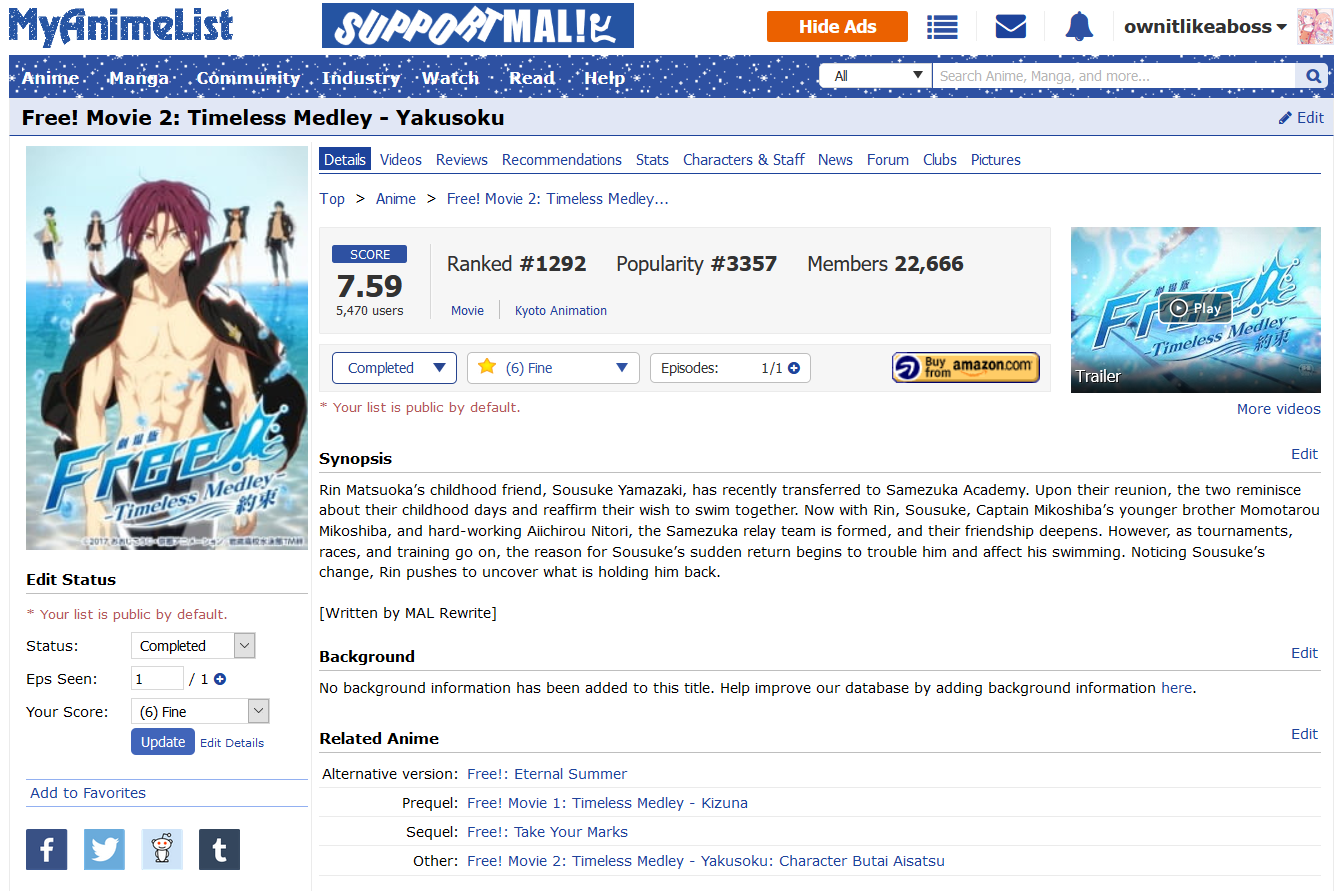Open the messages envelope icon
The width and height of the screenshot is (1344, 891).
click(x=1011, y=27)
